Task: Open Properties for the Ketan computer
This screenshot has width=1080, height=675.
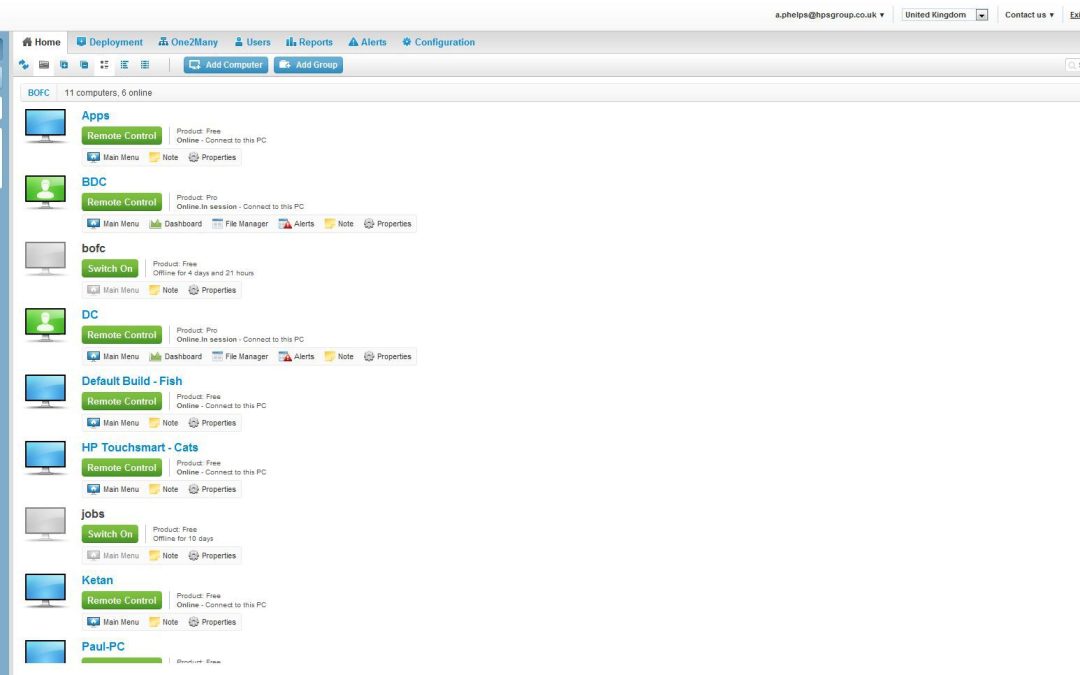Action: [212, 623]
